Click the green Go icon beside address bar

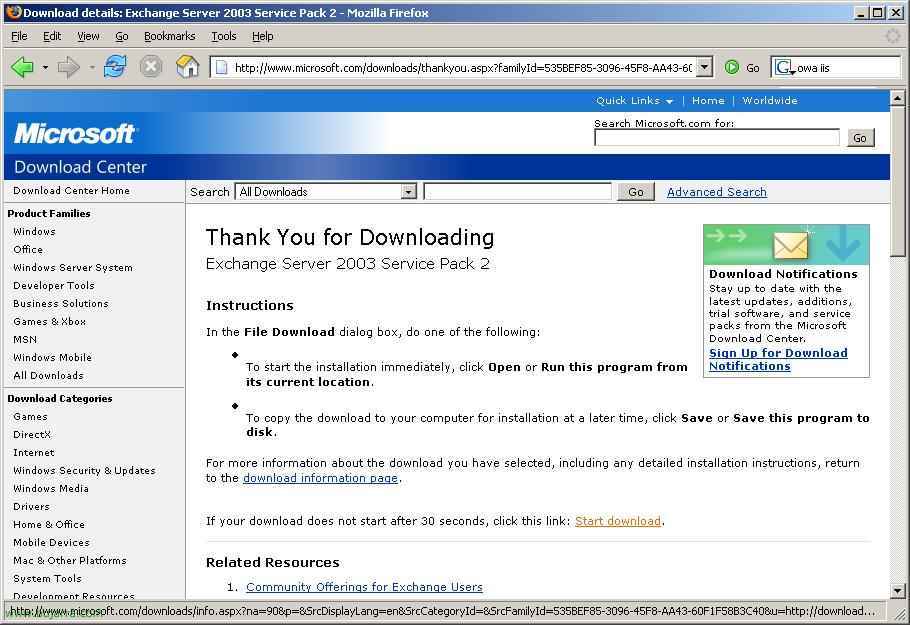tap(732, 67)
